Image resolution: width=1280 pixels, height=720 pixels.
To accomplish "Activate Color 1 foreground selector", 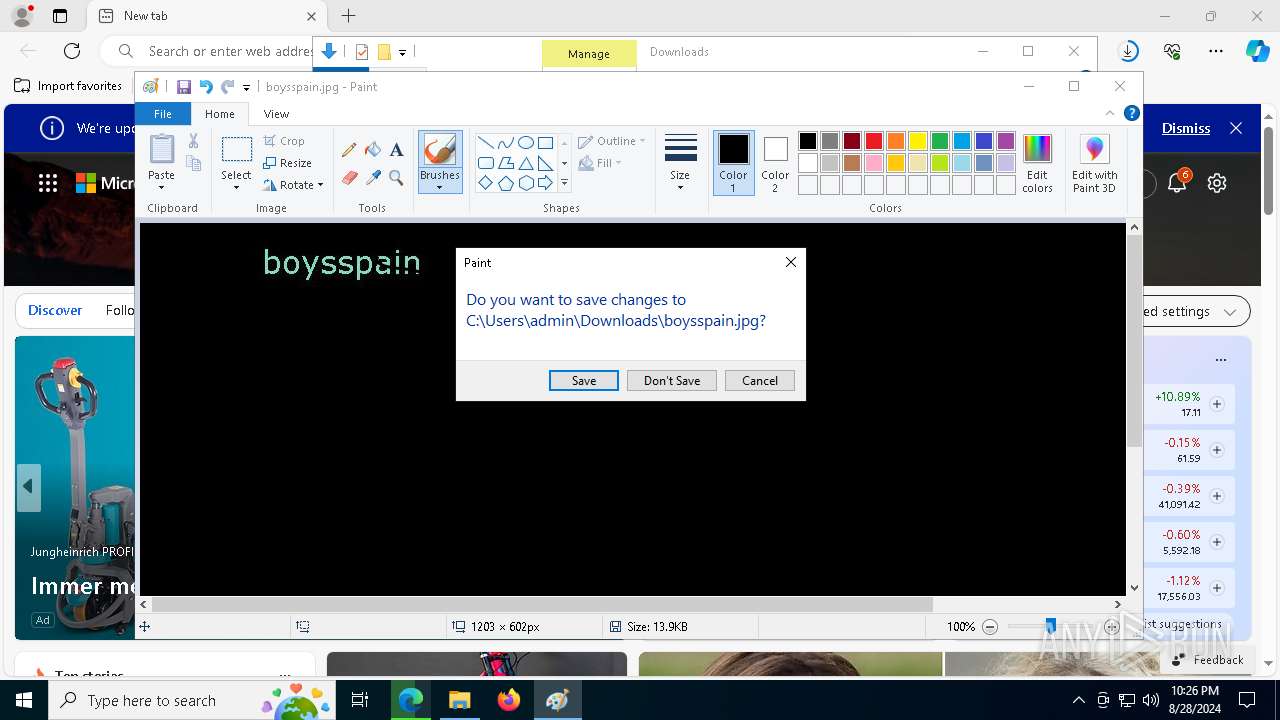I will tap(733, 163).
